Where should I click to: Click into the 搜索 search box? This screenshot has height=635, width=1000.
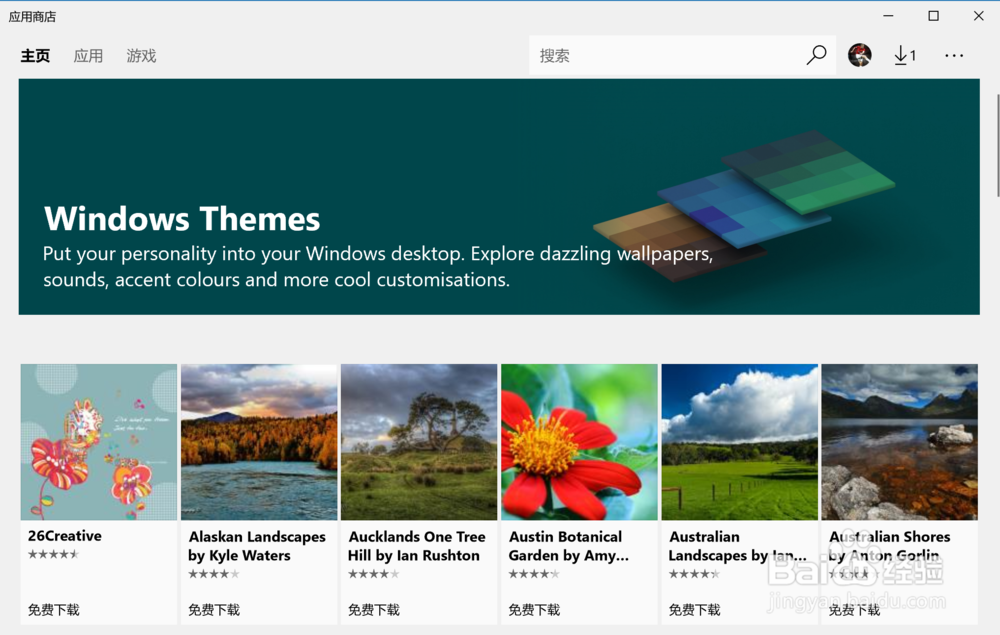coord(665,56)
